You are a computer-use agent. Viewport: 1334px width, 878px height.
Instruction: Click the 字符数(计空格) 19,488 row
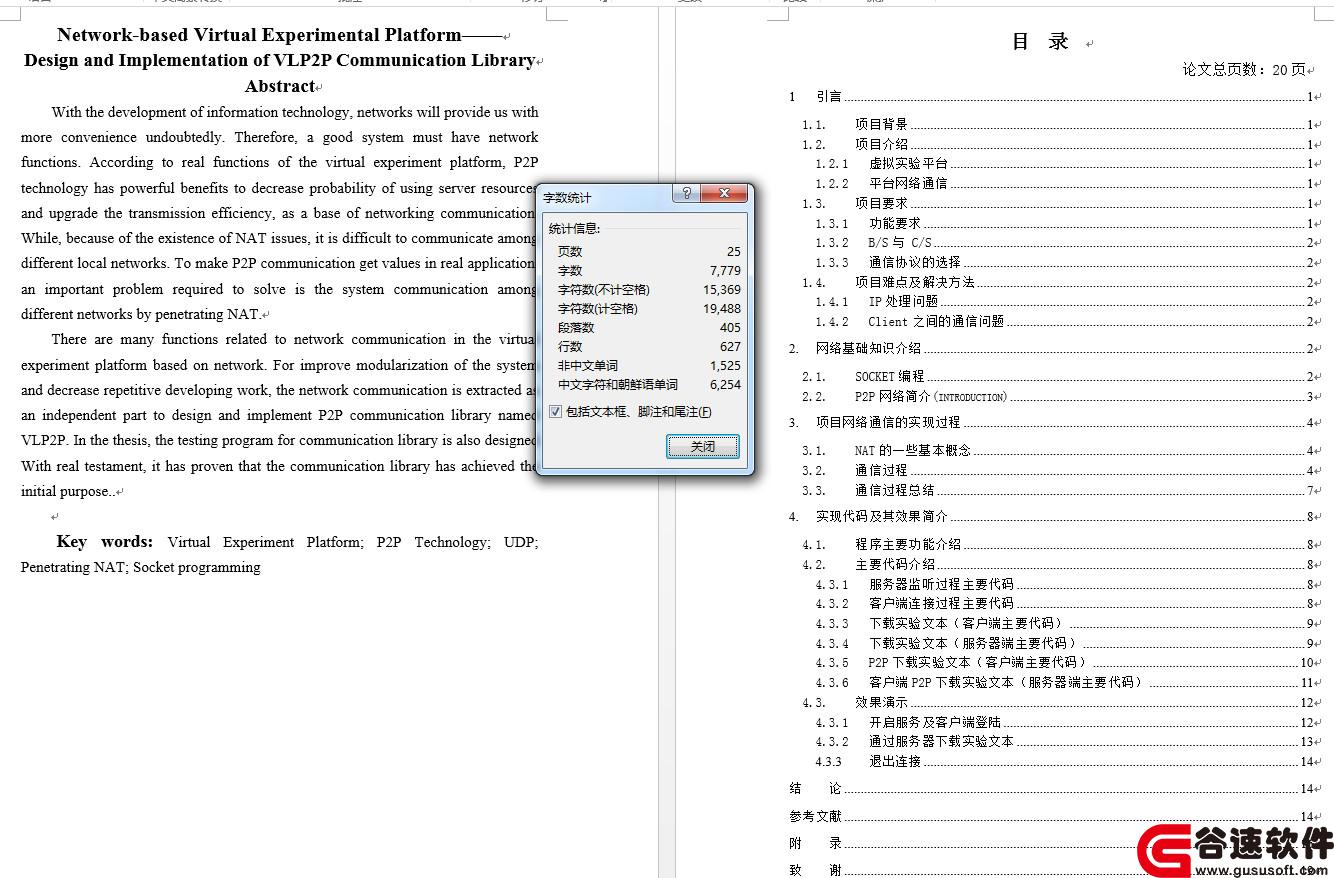pyautogui.click(x=649, y=309)
